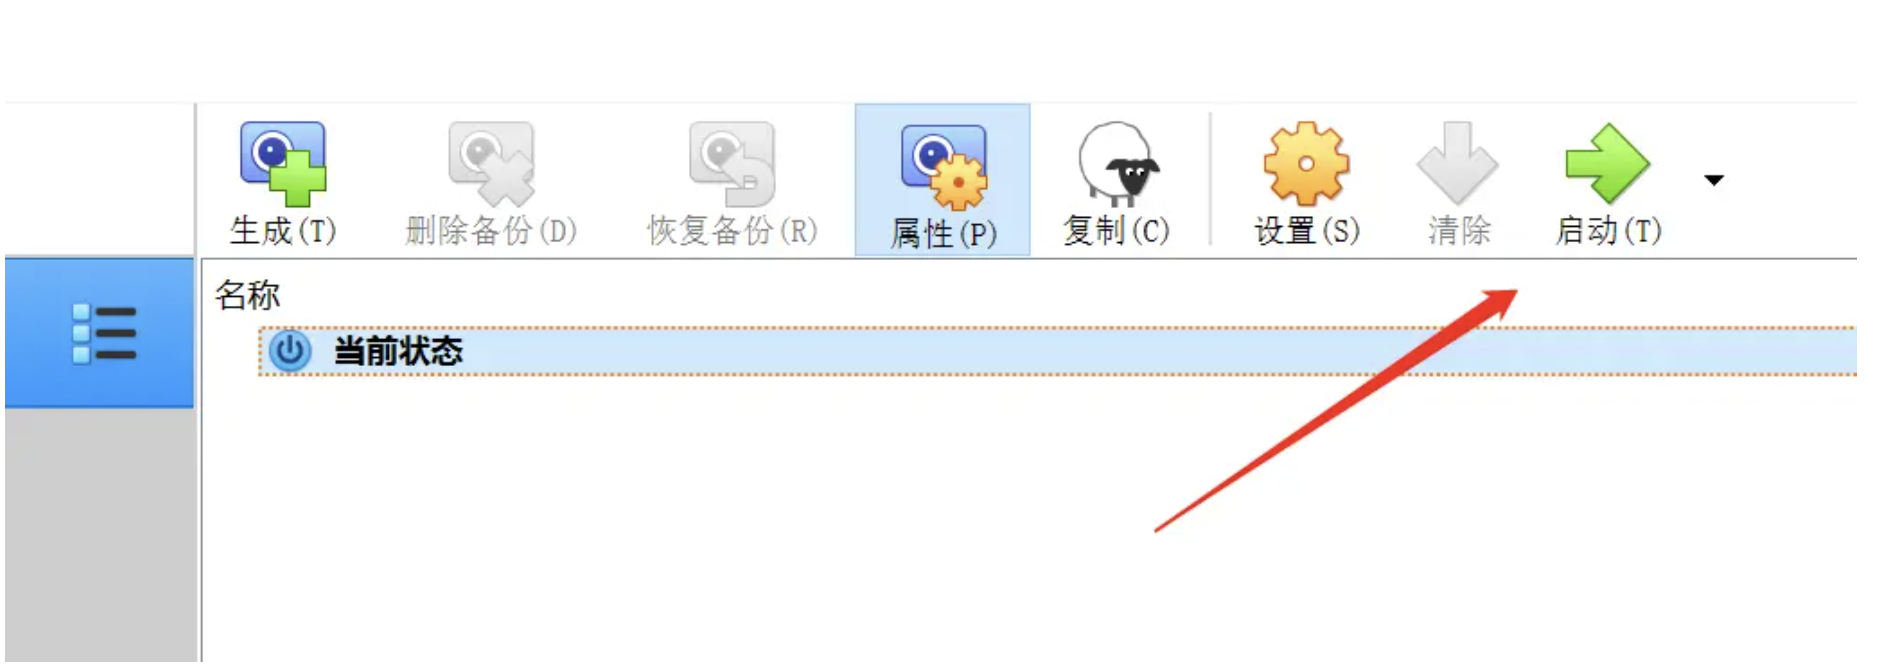Click the greyed camera delete-snapshot icon
The image size is (1890, 666).
[491, 163]
